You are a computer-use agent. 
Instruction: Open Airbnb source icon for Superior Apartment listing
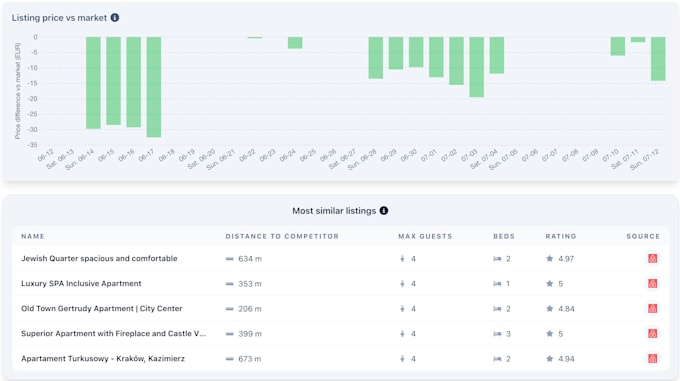[652, 334]
